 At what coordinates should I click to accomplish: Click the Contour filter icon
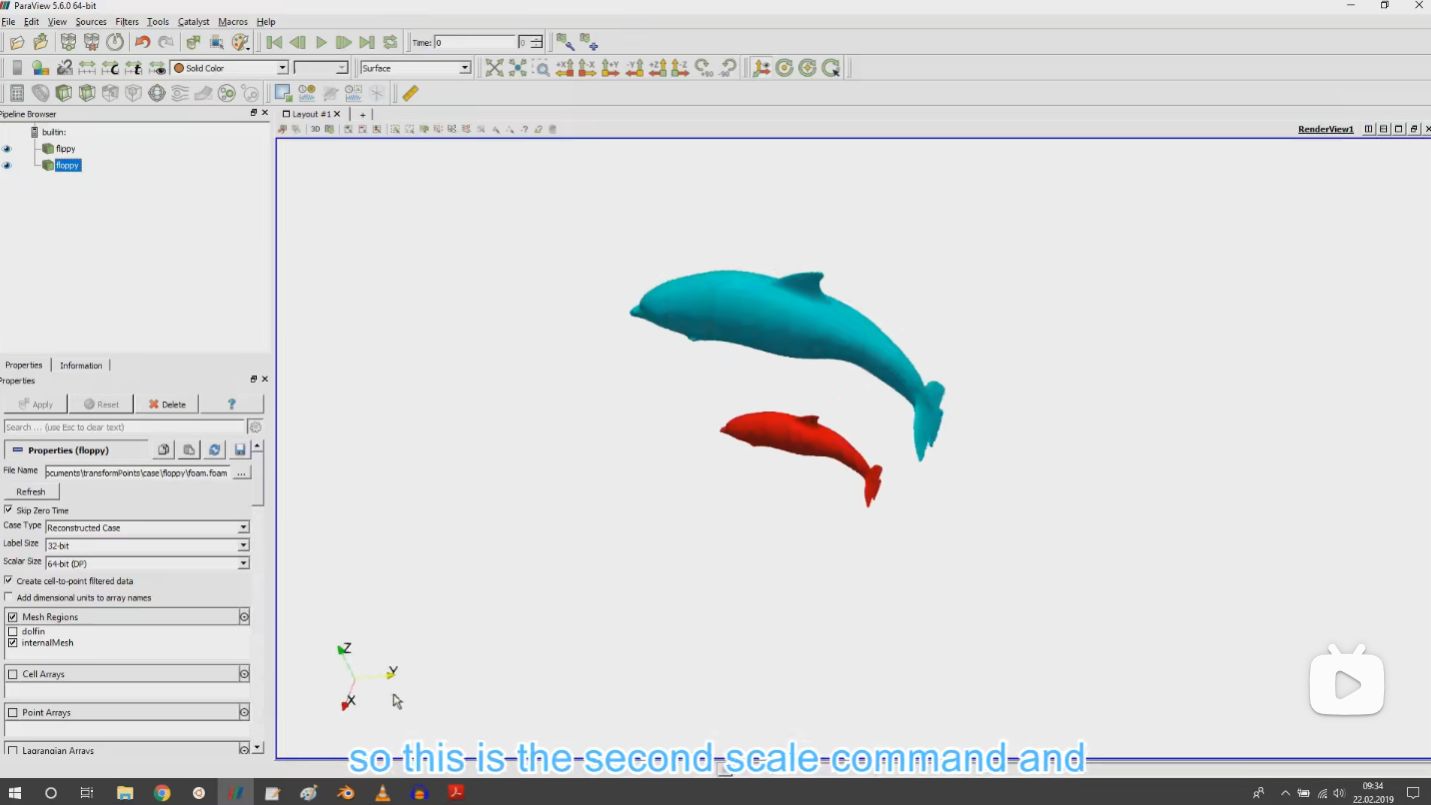[40, 93]
